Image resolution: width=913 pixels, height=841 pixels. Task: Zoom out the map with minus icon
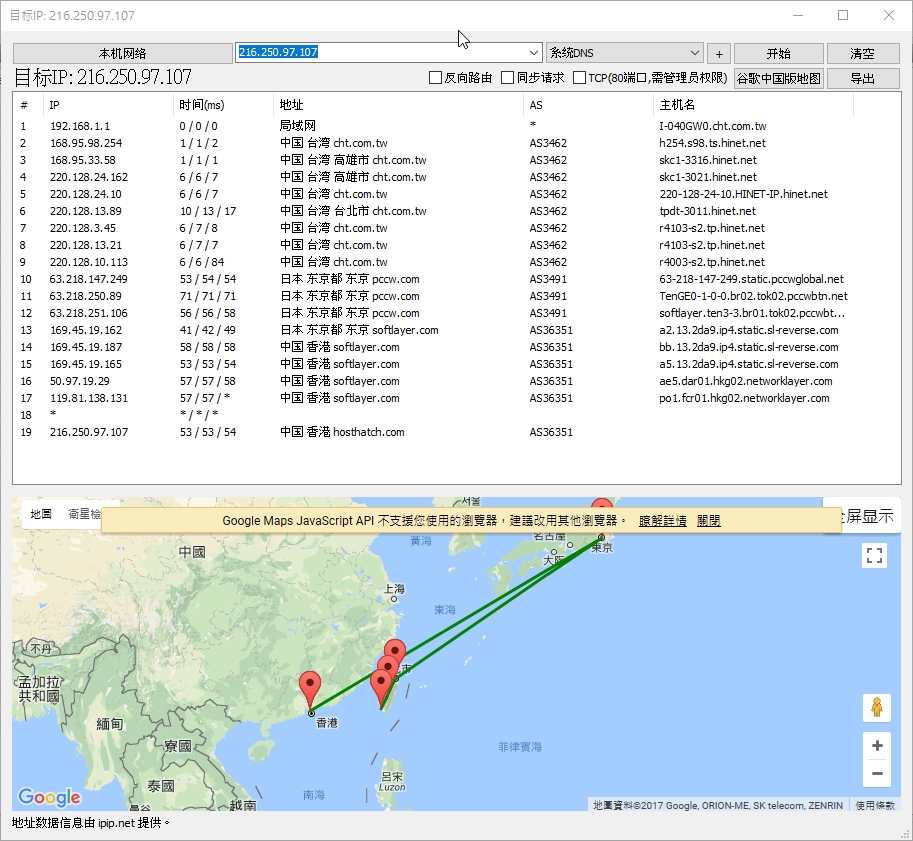tap(877, 773)
